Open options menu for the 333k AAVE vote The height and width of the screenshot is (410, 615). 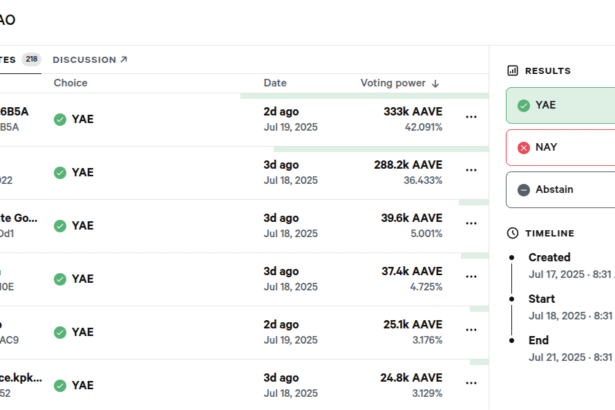coord(471,117)
